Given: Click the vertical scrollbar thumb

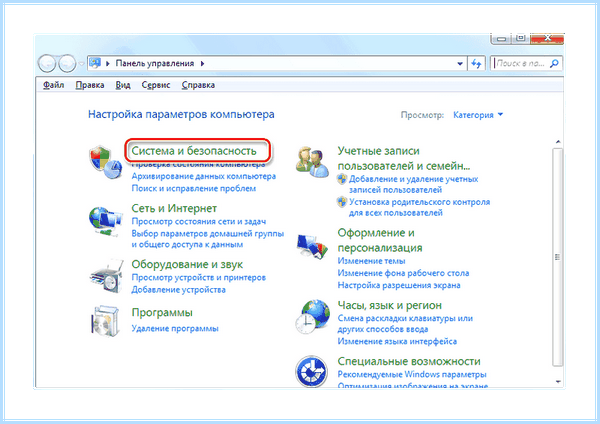Looking at the screenshot, I should coord(558,257).
